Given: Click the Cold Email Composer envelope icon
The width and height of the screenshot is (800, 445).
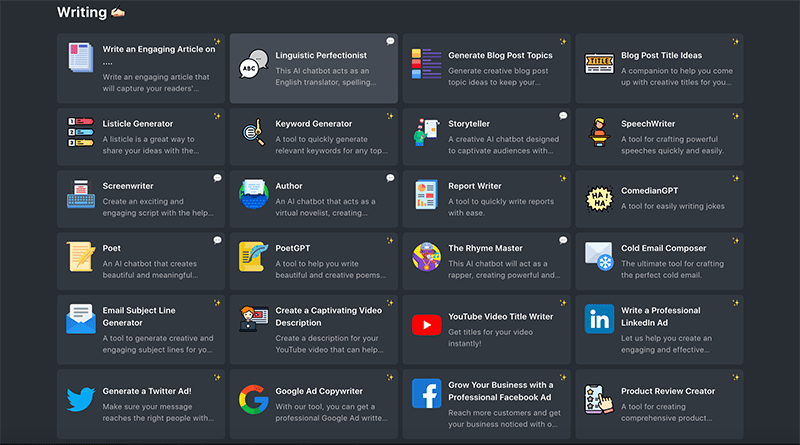Looking at the screenshot, I should click(x=599, y=256).
